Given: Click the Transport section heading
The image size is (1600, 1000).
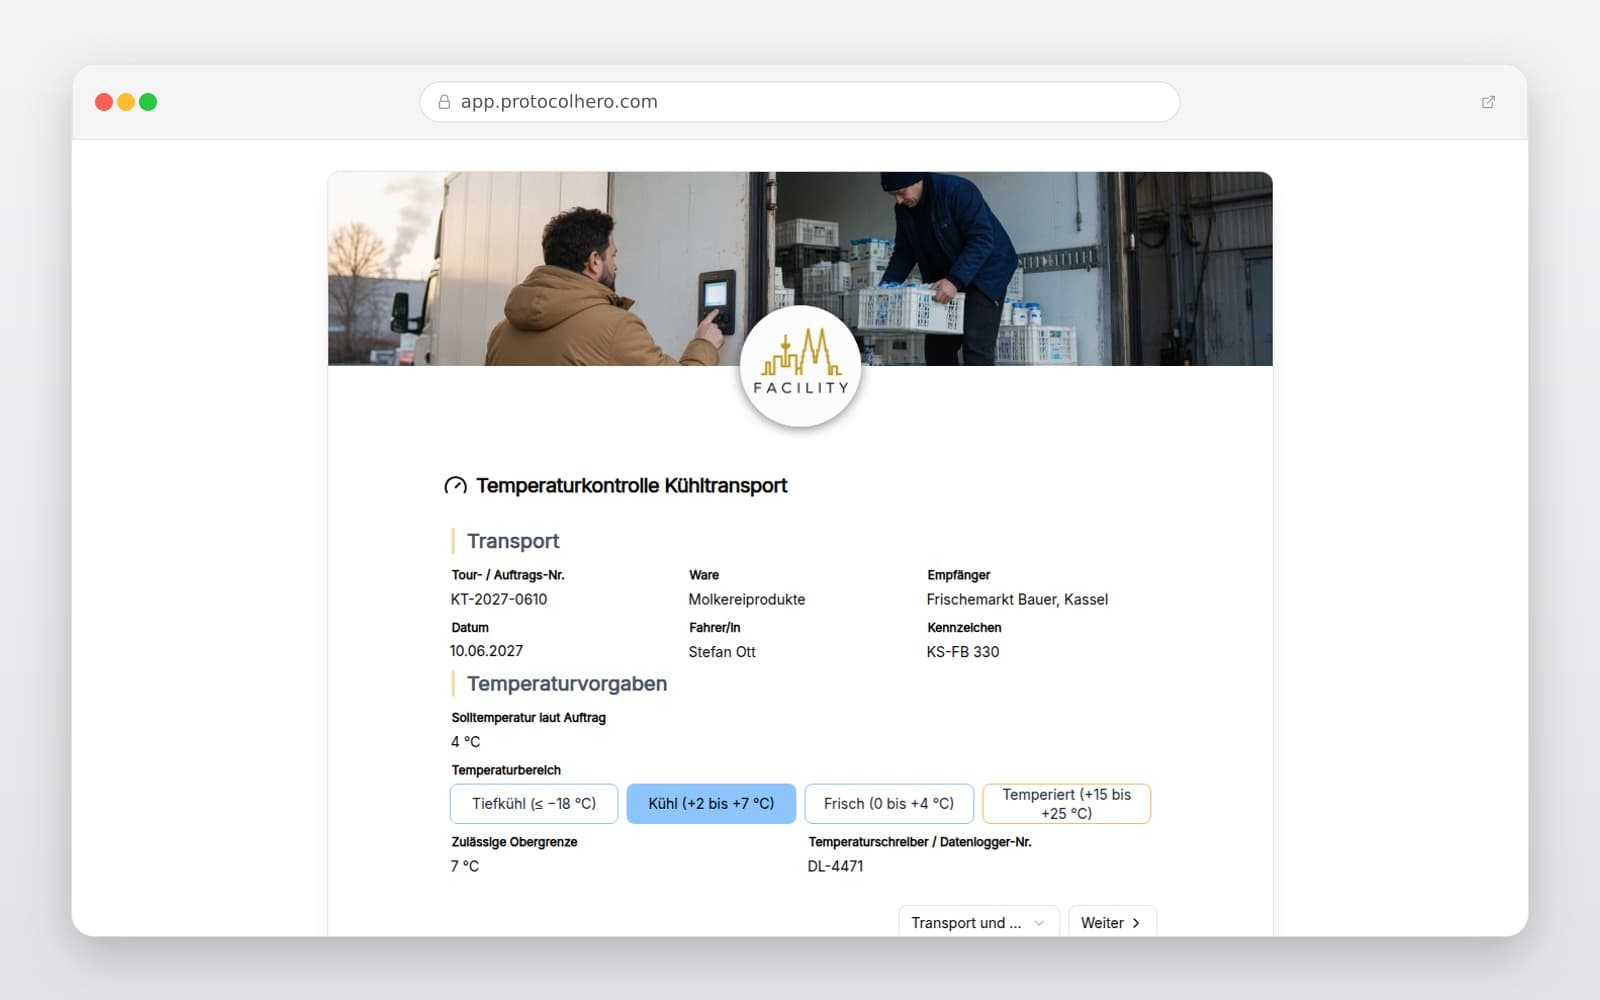Looking at the screenshot, I should [x=513, y=541].
